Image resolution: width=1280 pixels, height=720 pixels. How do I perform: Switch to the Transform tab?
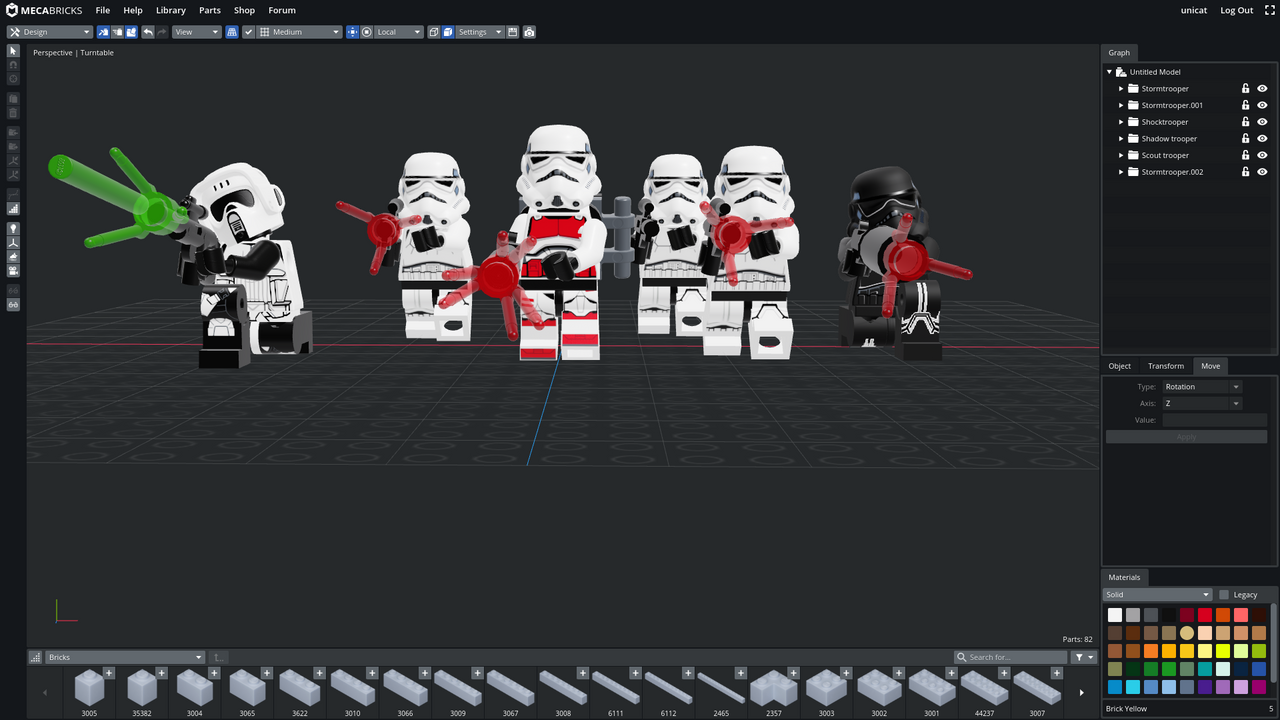1166,366
